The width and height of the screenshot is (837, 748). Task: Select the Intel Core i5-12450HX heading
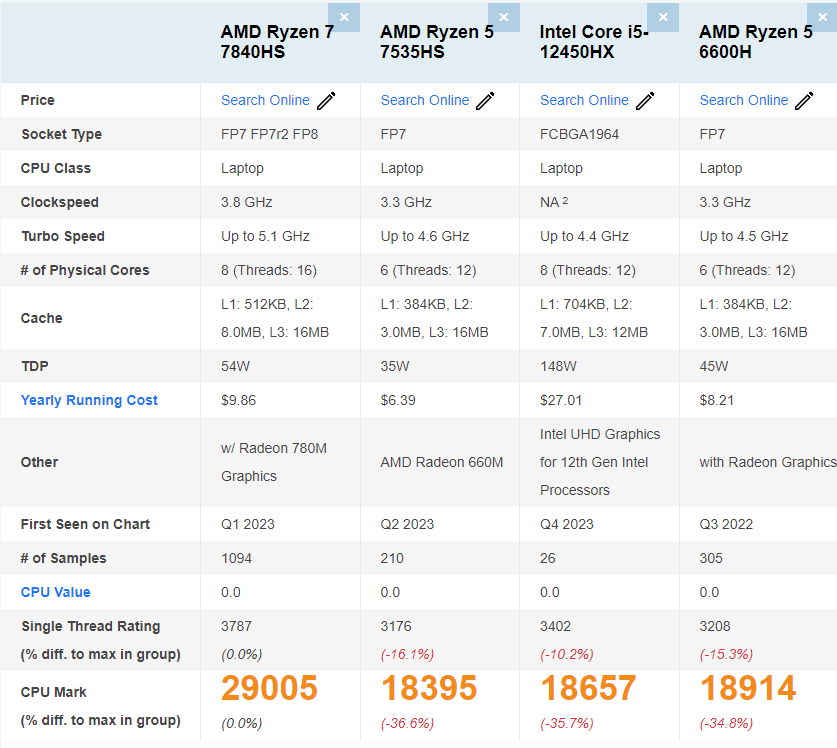(594, 42)
